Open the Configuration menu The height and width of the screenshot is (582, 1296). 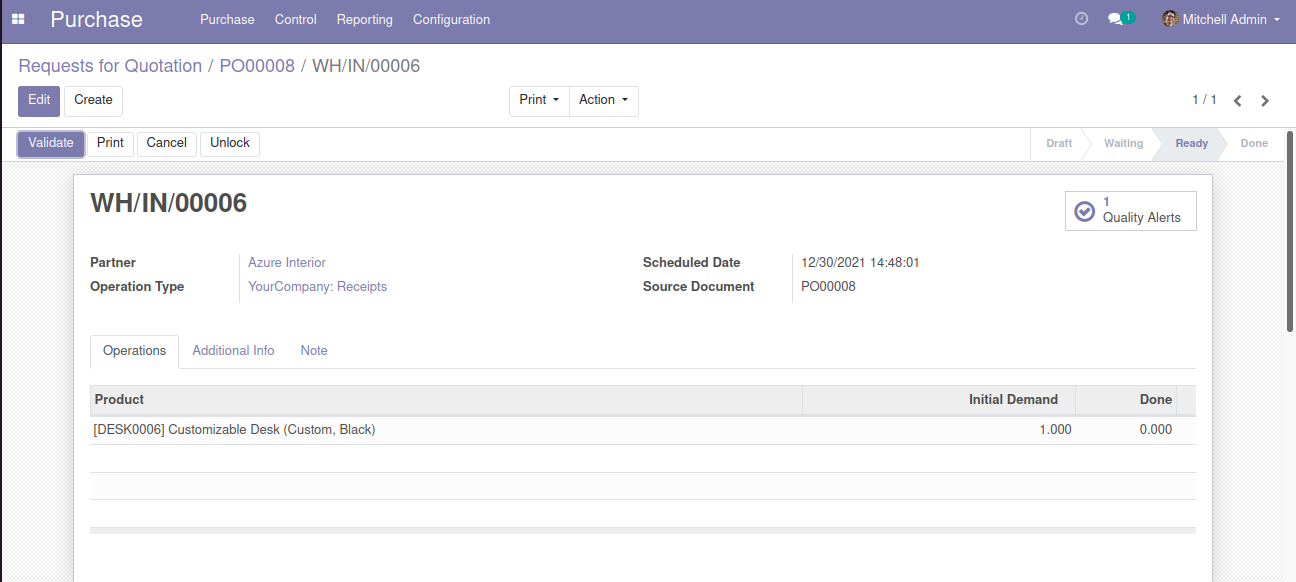tap(452, 19)
